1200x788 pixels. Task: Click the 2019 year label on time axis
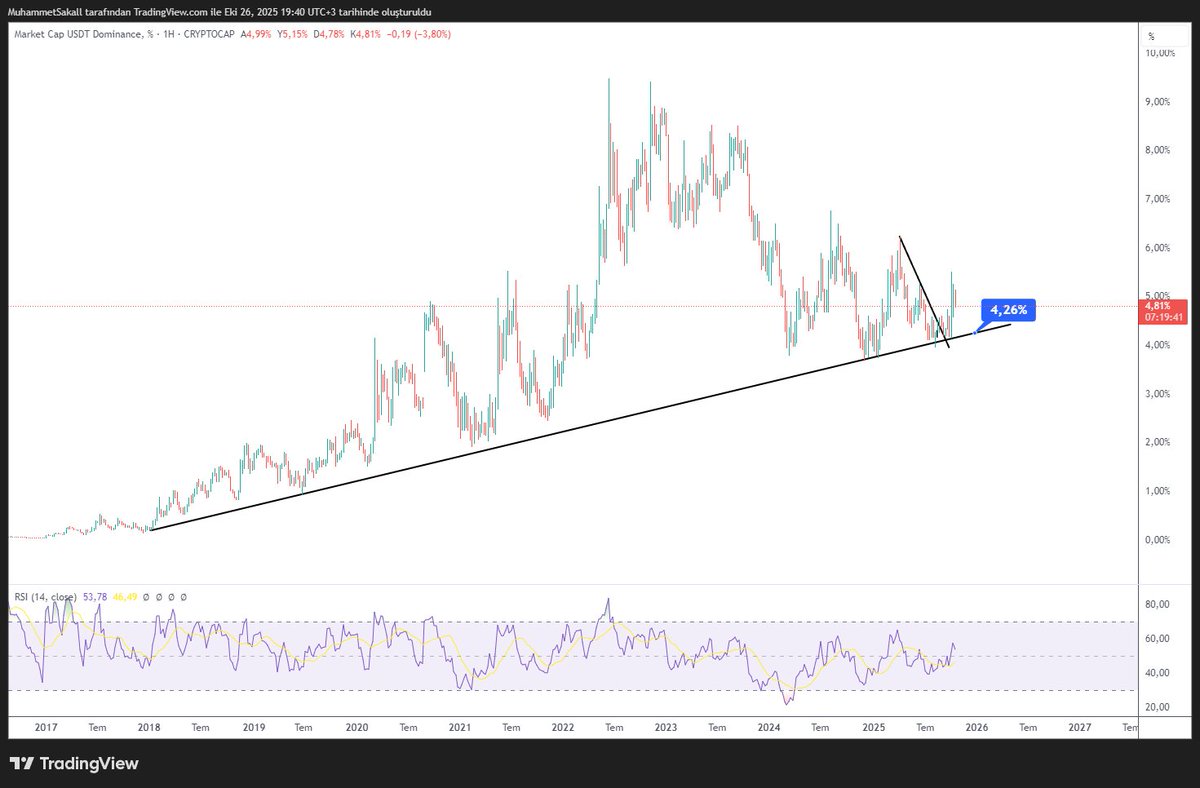tap(253, 729)
